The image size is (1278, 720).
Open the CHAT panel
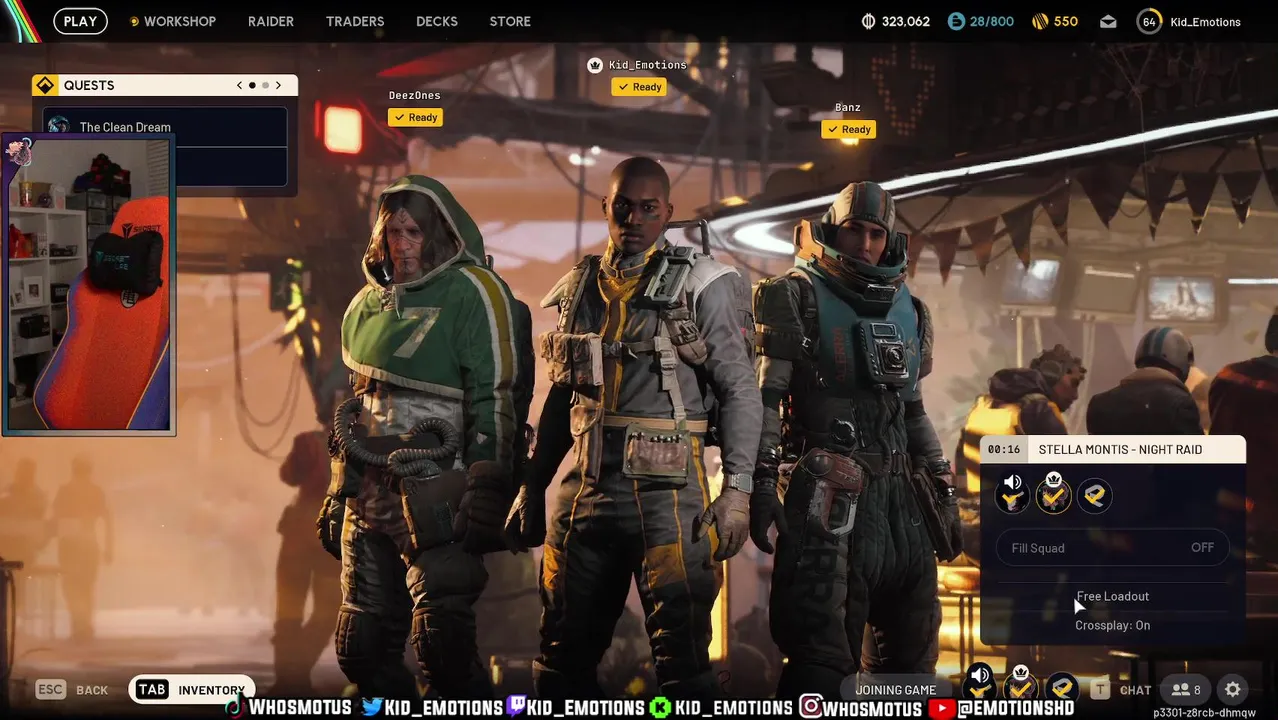tap(1135, 690)
